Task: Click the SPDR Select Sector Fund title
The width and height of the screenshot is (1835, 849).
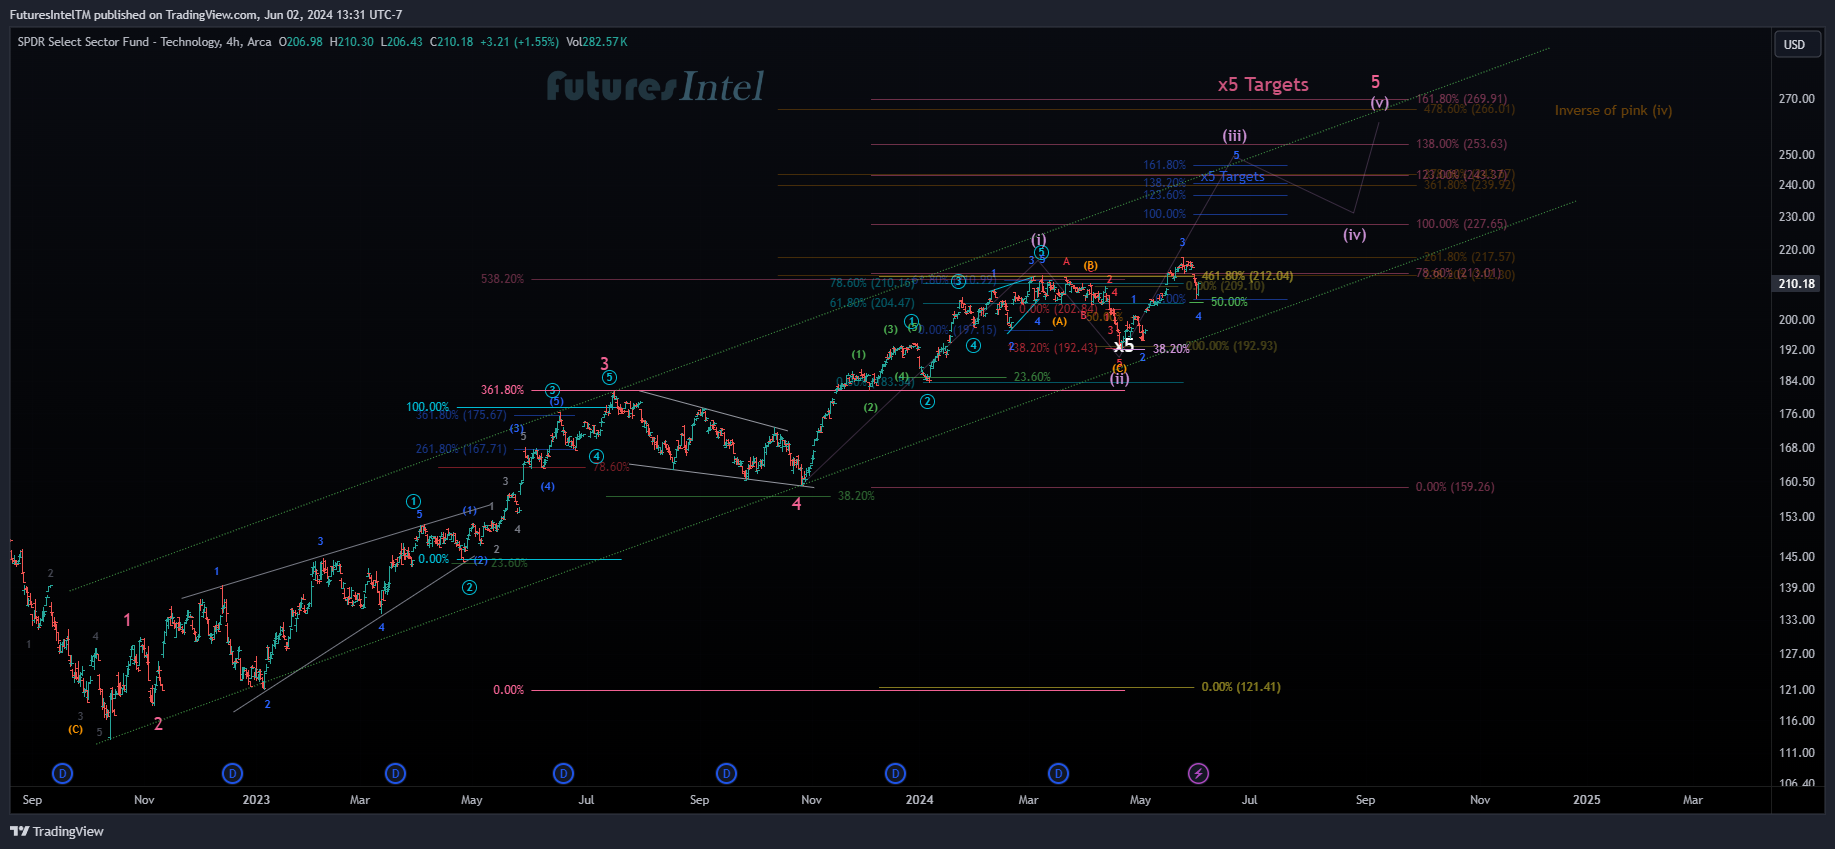Action: click(144, 42)
